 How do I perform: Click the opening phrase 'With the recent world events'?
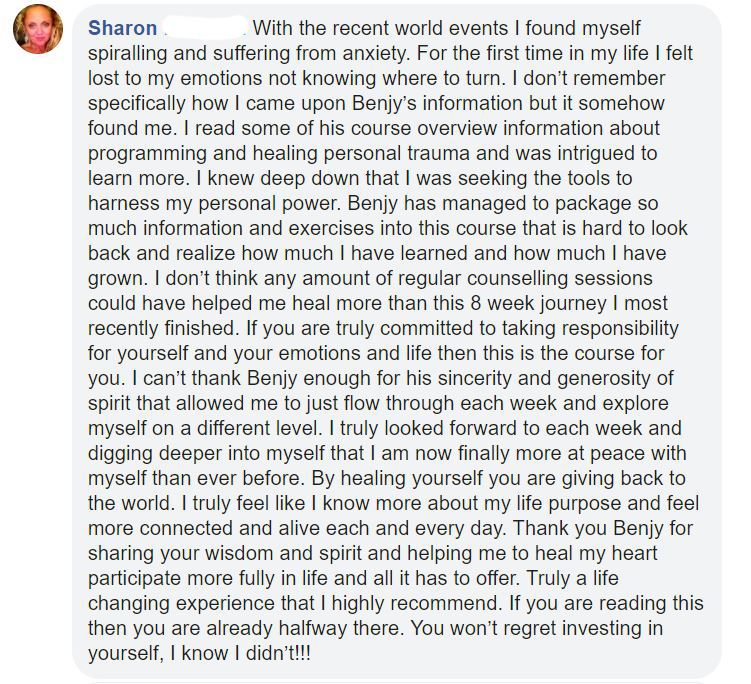coord(380,28)
